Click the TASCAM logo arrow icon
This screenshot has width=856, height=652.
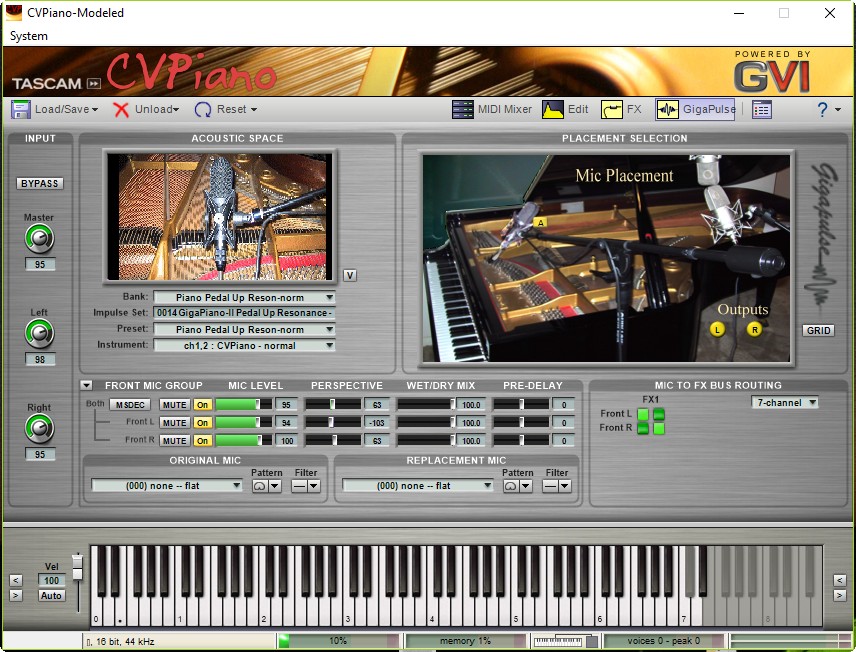coord(94,84)
